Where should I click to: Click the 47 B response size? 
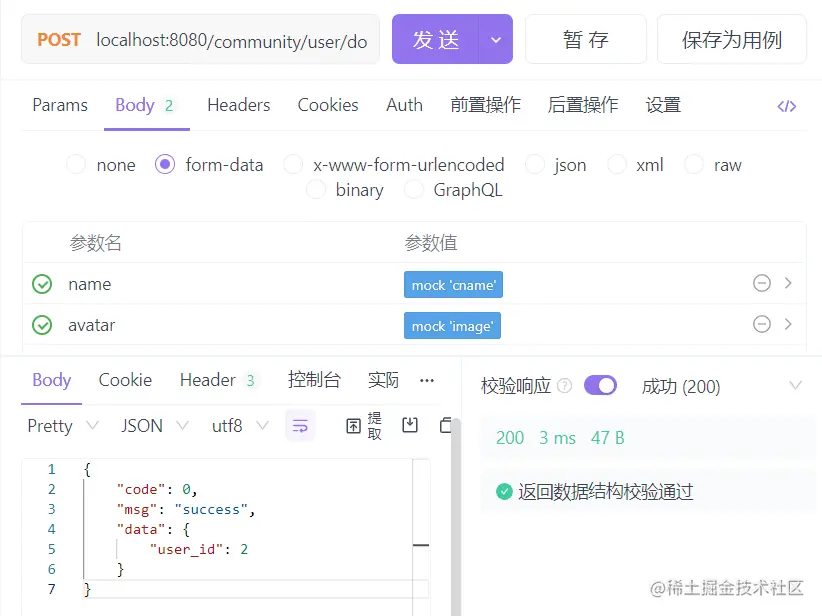click(x=608, y=438)
